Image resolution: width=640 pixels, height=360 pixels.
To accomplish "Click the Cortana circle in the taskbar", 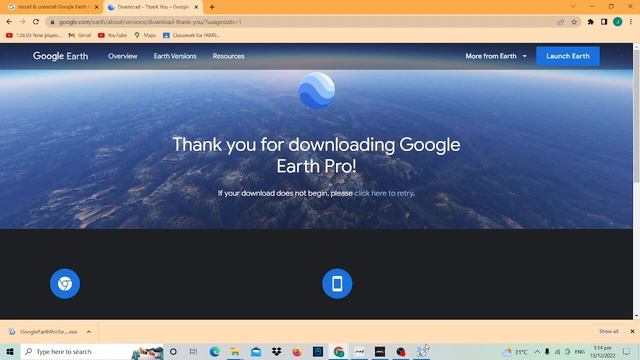I will (173, 351).
